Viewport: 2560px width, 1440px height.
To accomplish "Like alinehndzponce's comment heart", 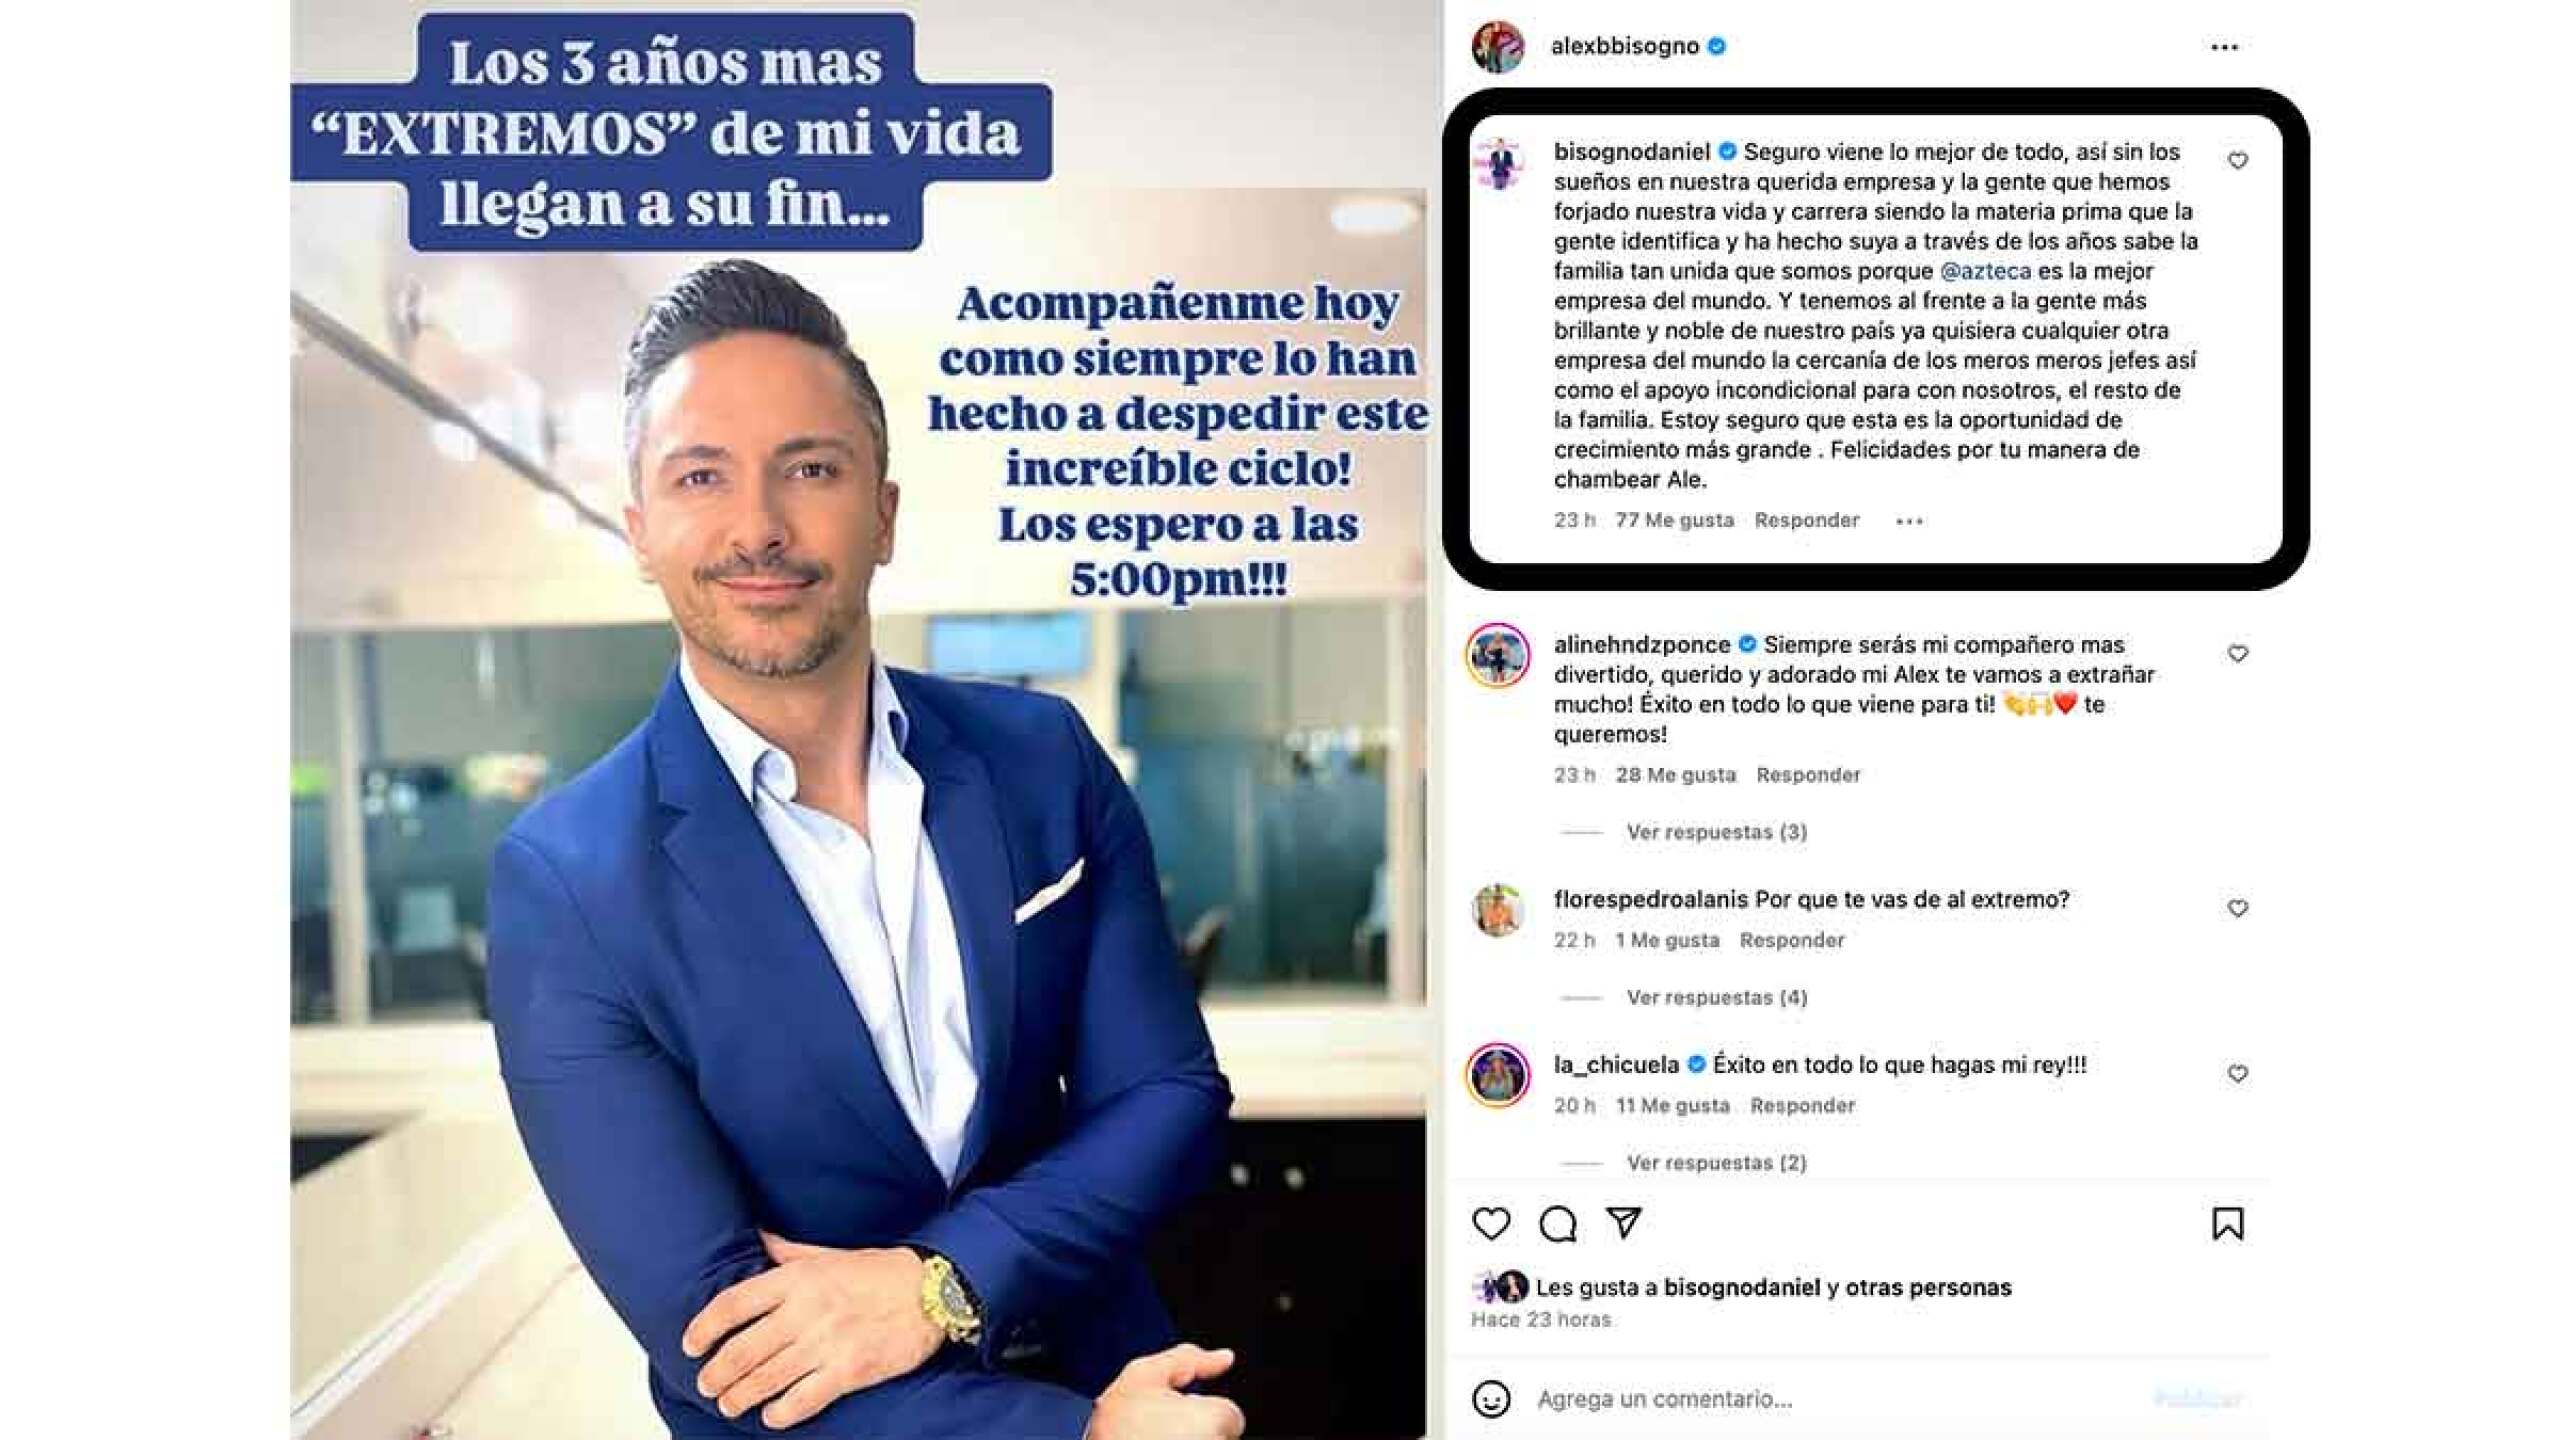I will click(2238, 654).
